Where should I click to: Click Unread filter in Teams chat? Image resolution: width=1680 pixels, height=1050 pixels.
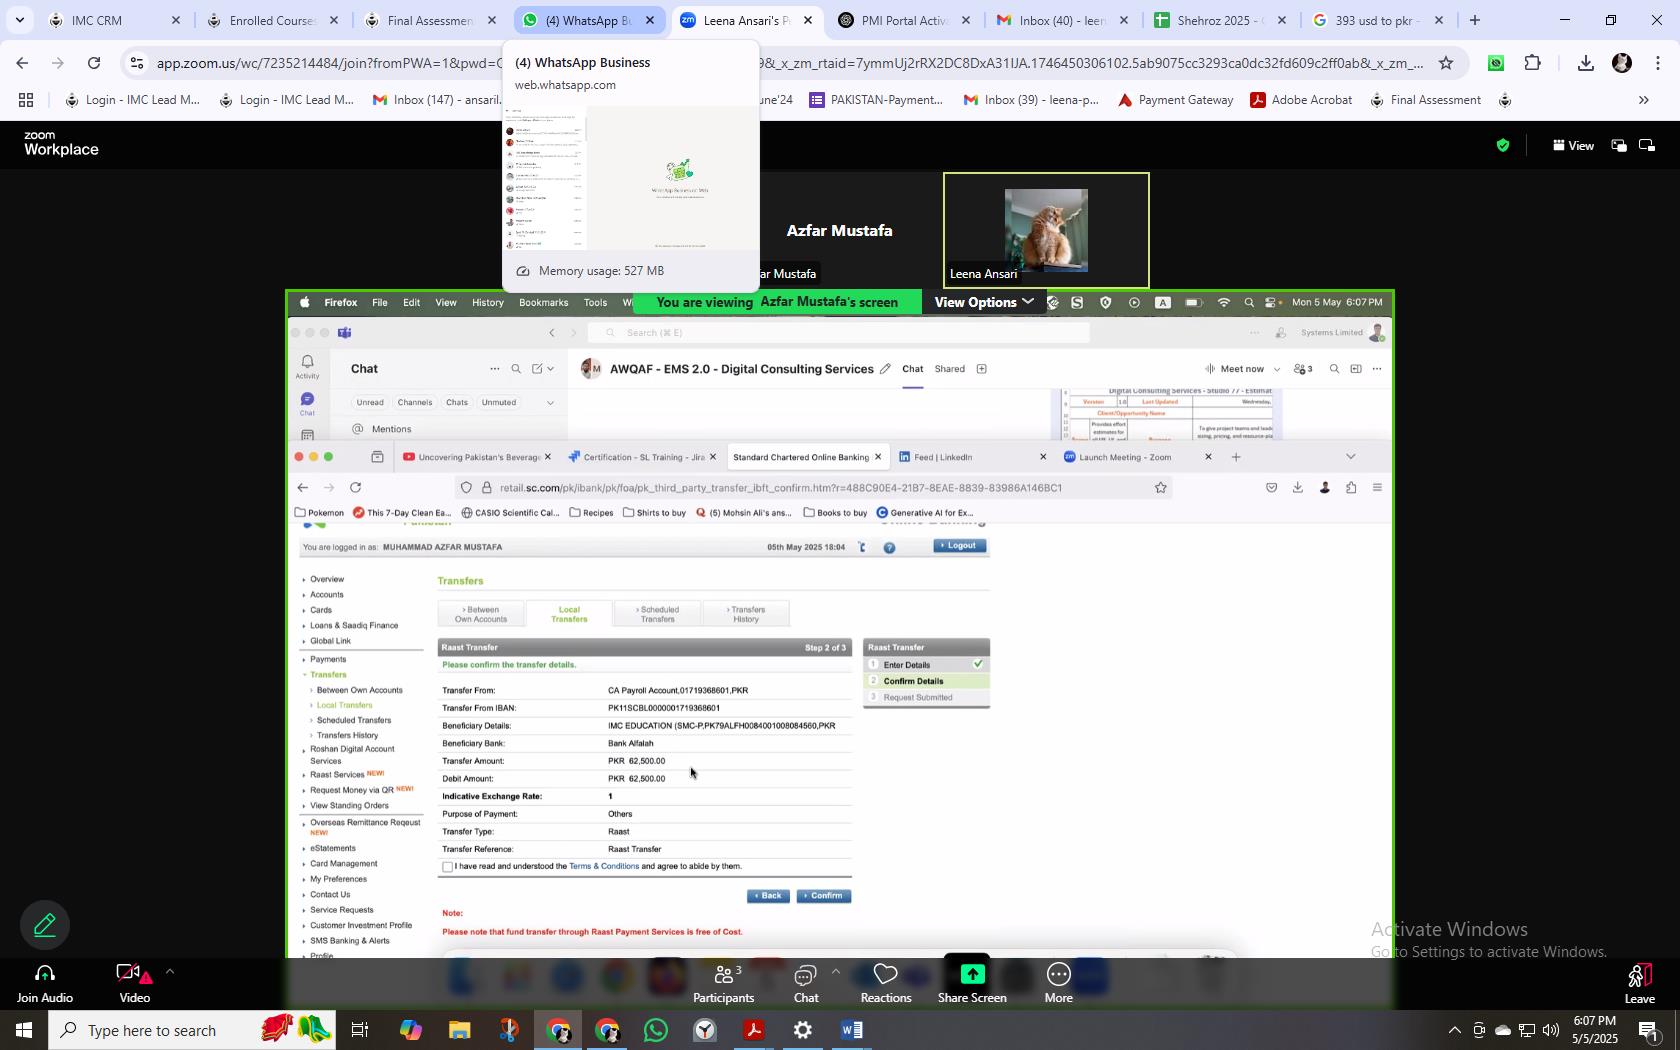(370, 402)
